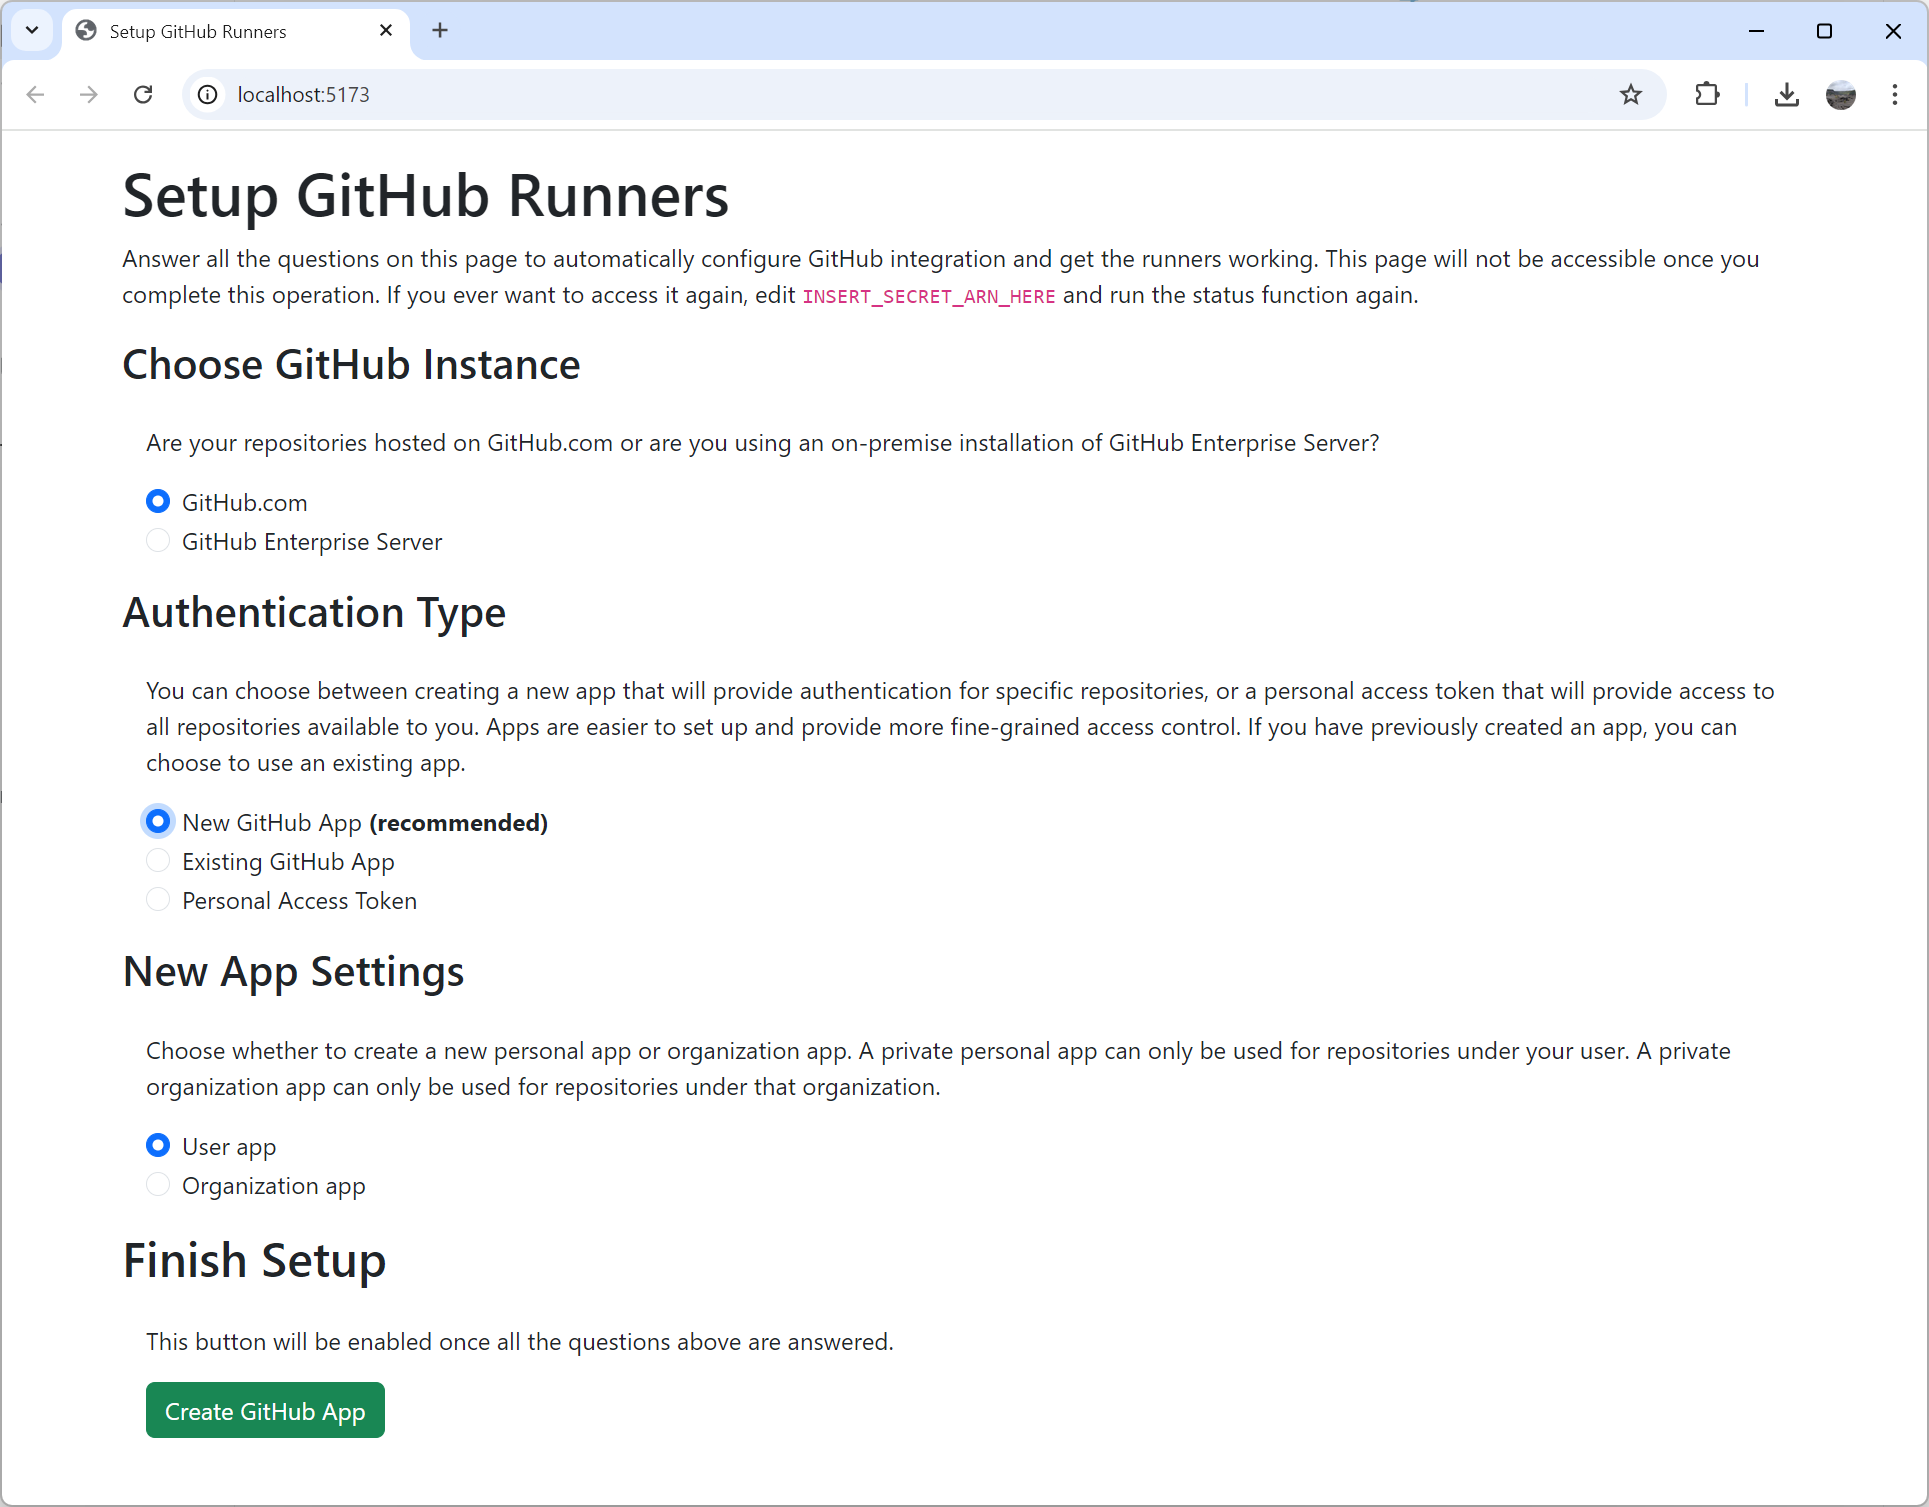This screenshot has width=1929, height=1507.
Task: Close the Setup GitHub Runners tab
Action: [386, 30]
